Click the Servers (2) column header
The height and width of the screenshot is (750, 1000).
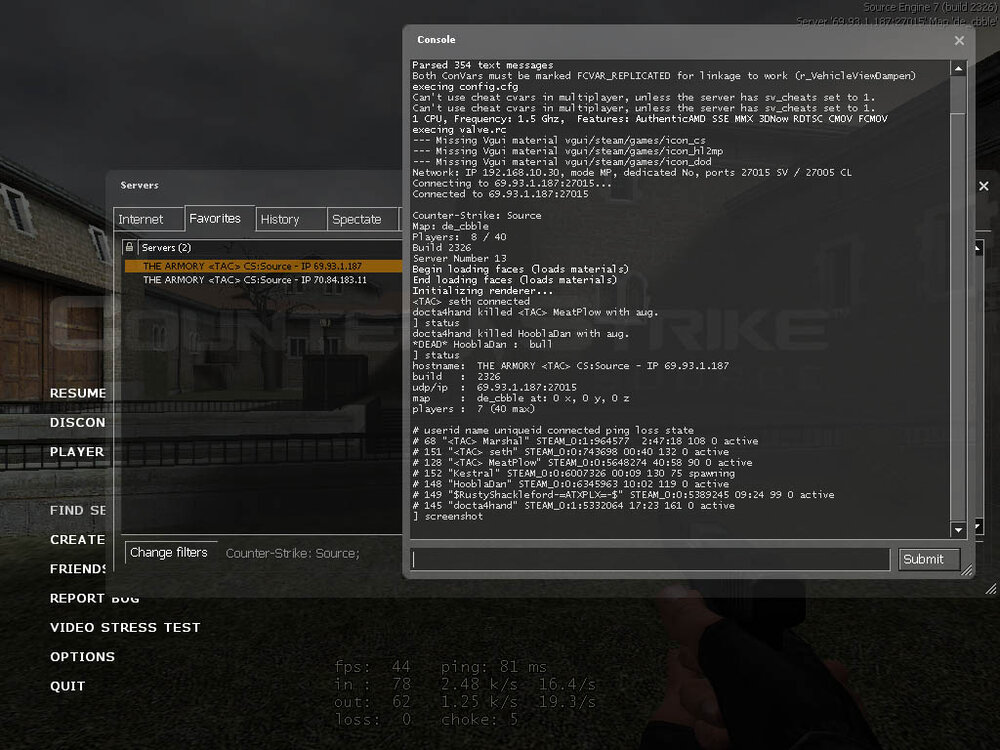pos(166,247)
